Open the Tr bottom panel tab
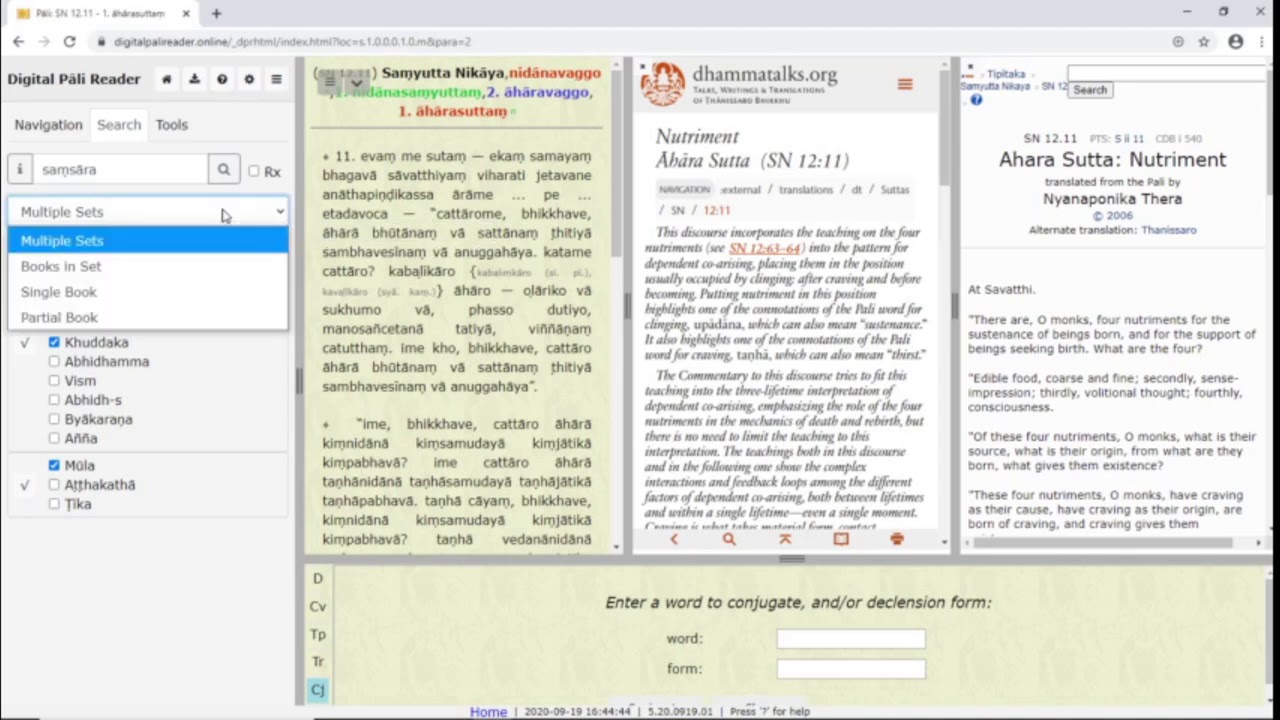Screen dimensions: 1280x720 318,662
